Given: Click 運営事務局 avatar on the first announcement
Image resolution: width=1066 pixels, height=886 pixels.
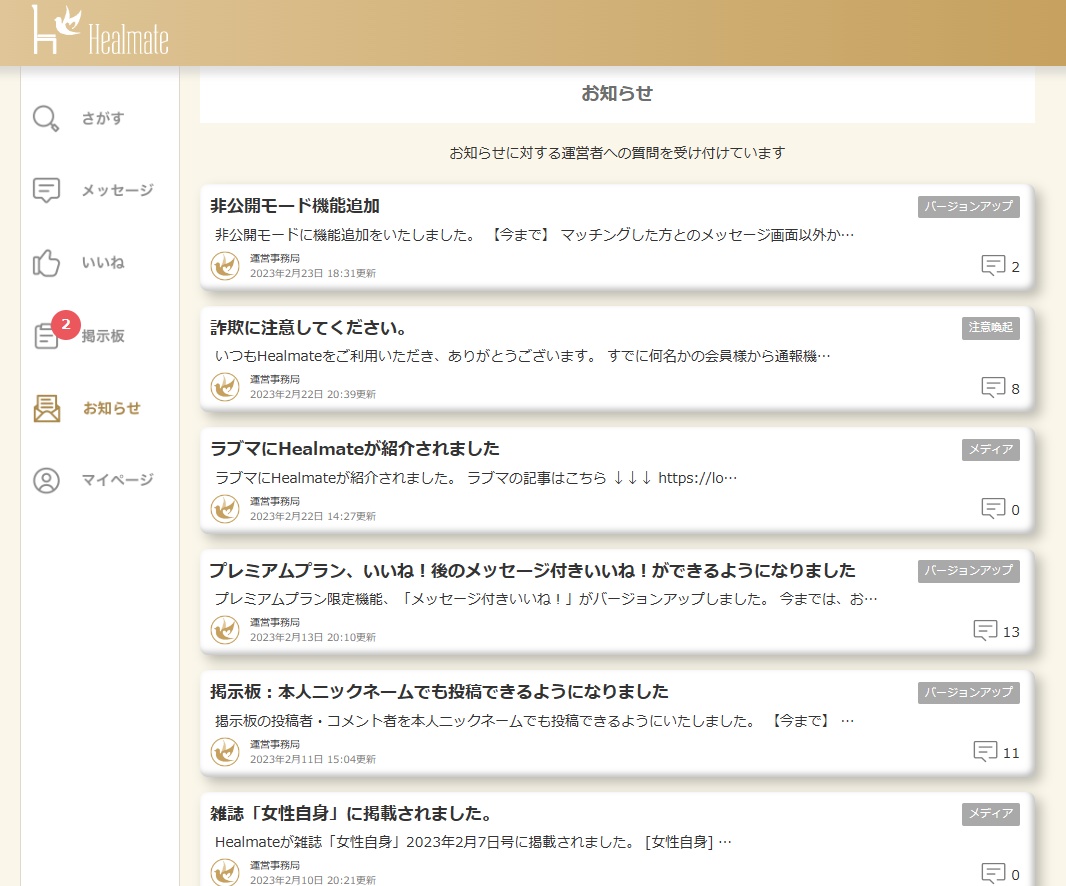Looking at the screenshot, I should [x=225, y=266].
